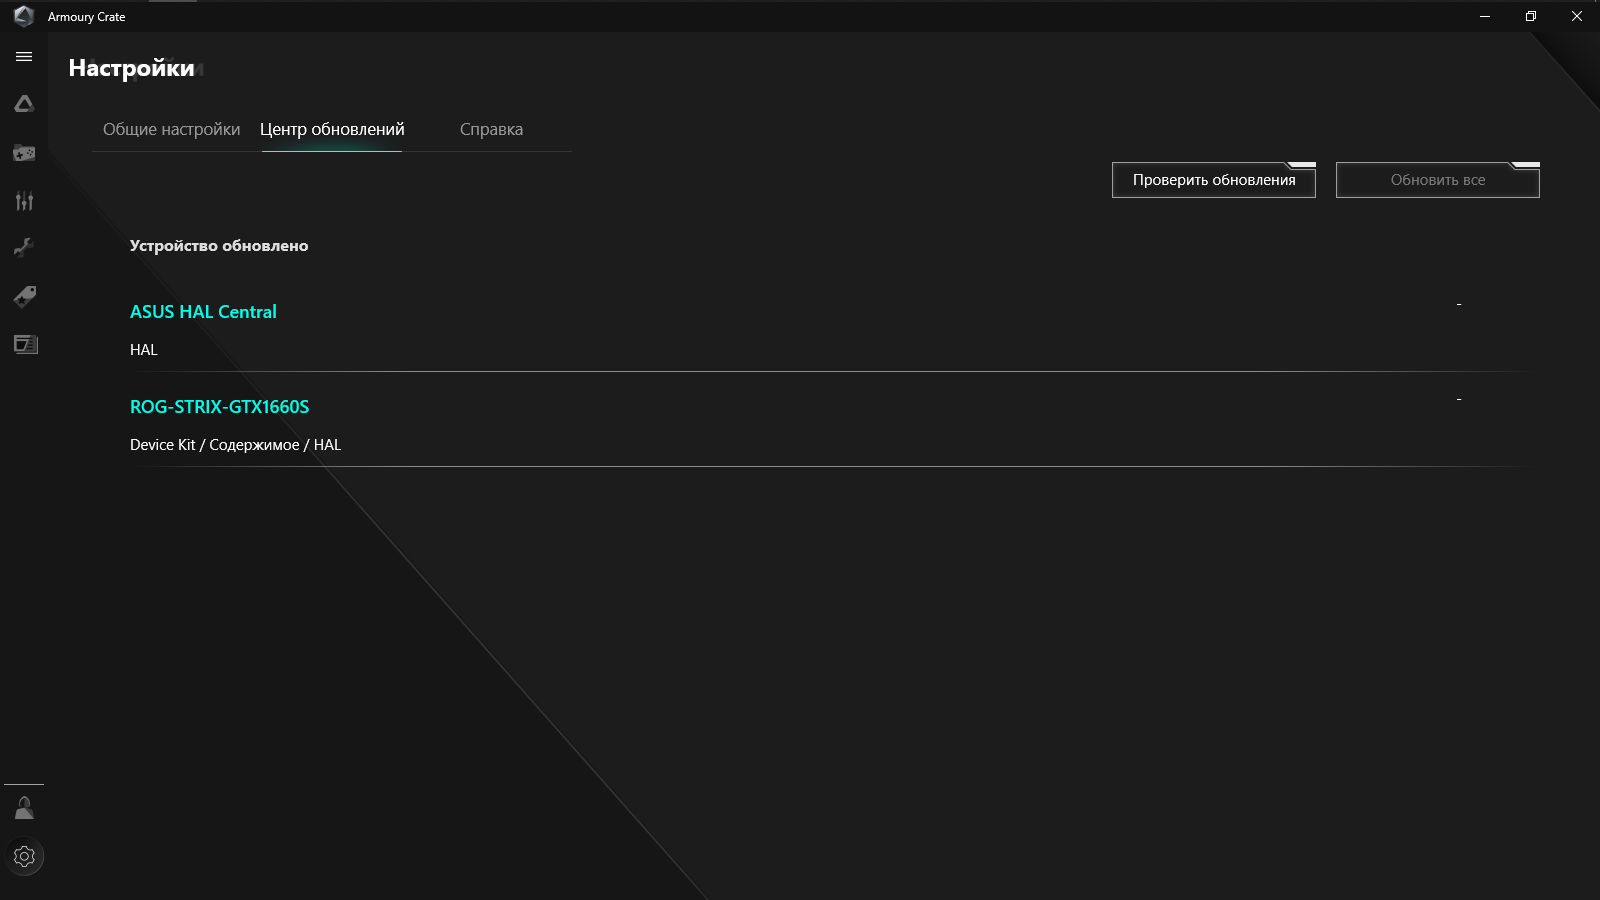
Task: Open the Game Library gamepad icon
Action: pos(24,153)
